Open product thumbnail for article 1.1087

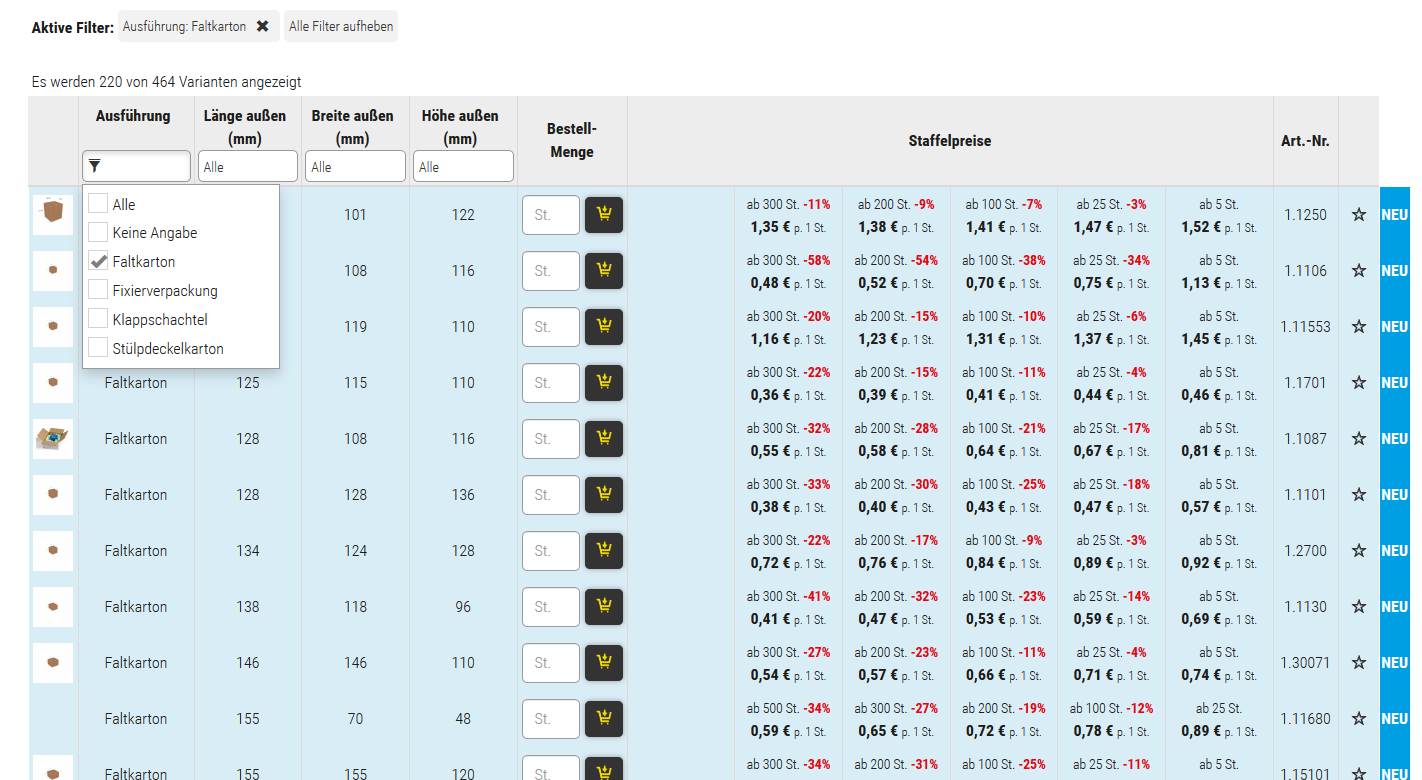[x=53, y=439]
